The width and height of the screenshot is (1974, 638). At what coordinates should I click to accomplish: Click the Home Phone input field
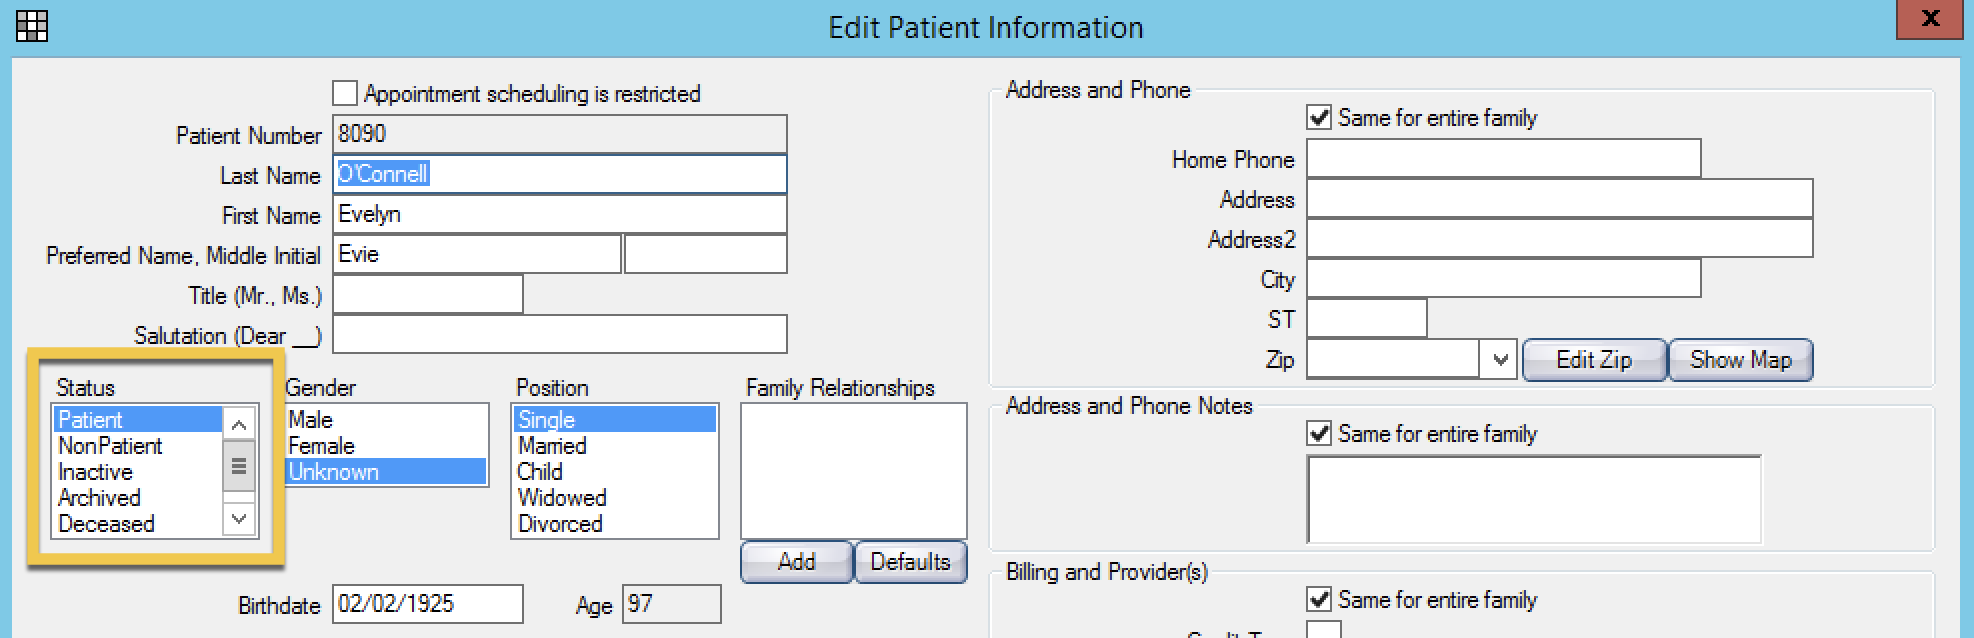coord(1504,158)
